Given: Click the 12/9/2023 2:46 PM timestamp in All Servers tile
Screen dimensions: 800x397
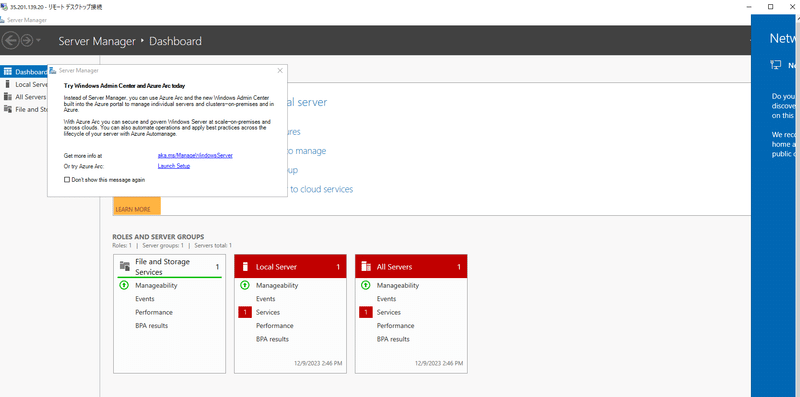Looking at the screenshot, I should click(x=439, y=364).
